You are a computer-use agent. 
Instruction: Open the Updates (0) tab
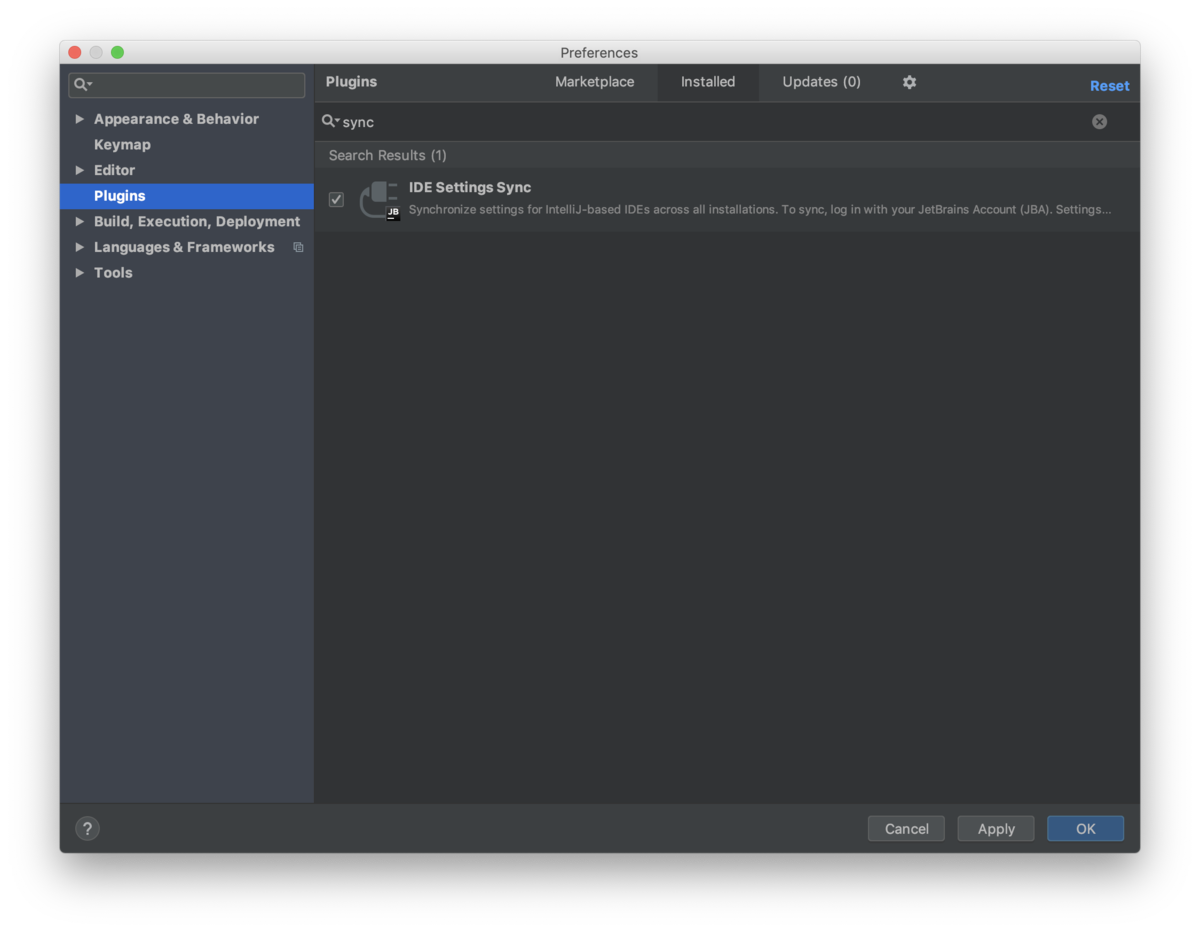(821, 82)
